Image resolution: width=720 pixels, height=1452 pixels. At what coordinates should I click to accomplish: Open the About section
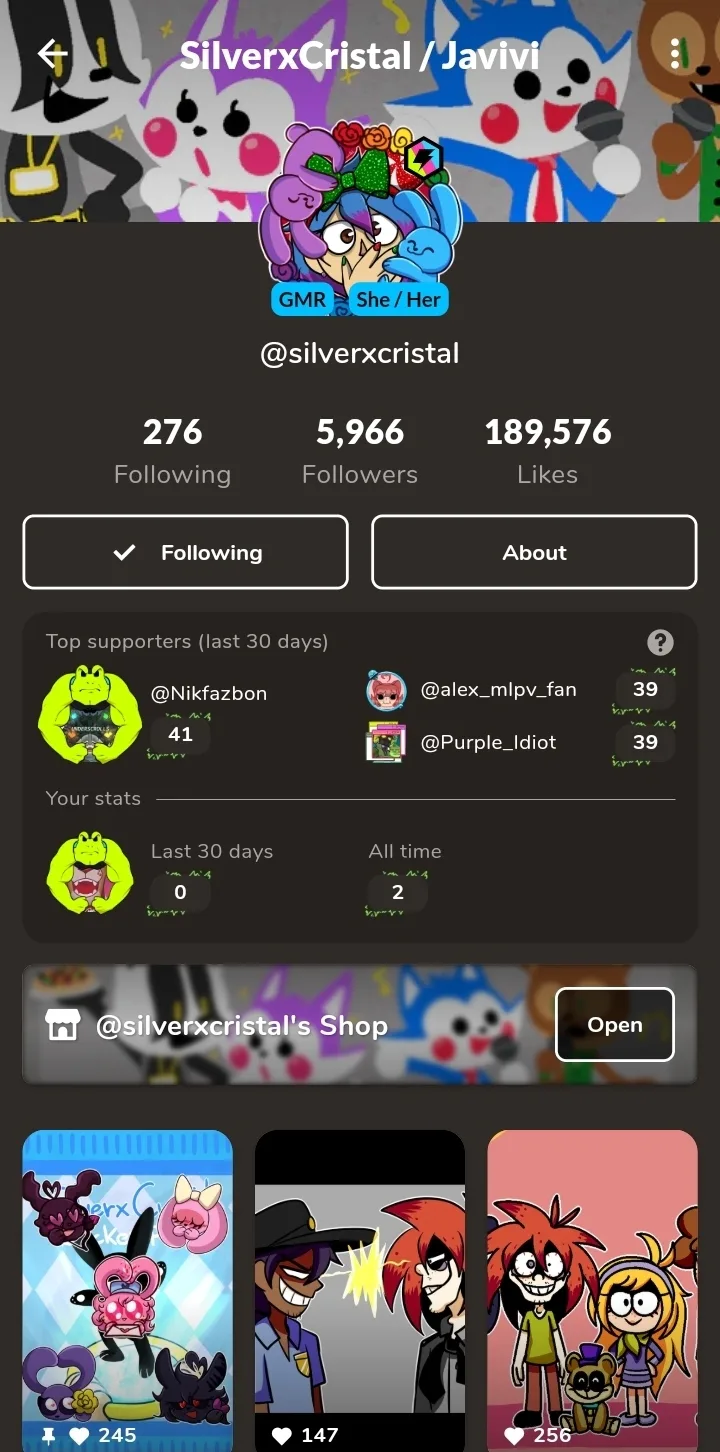[x=534, y=552]
